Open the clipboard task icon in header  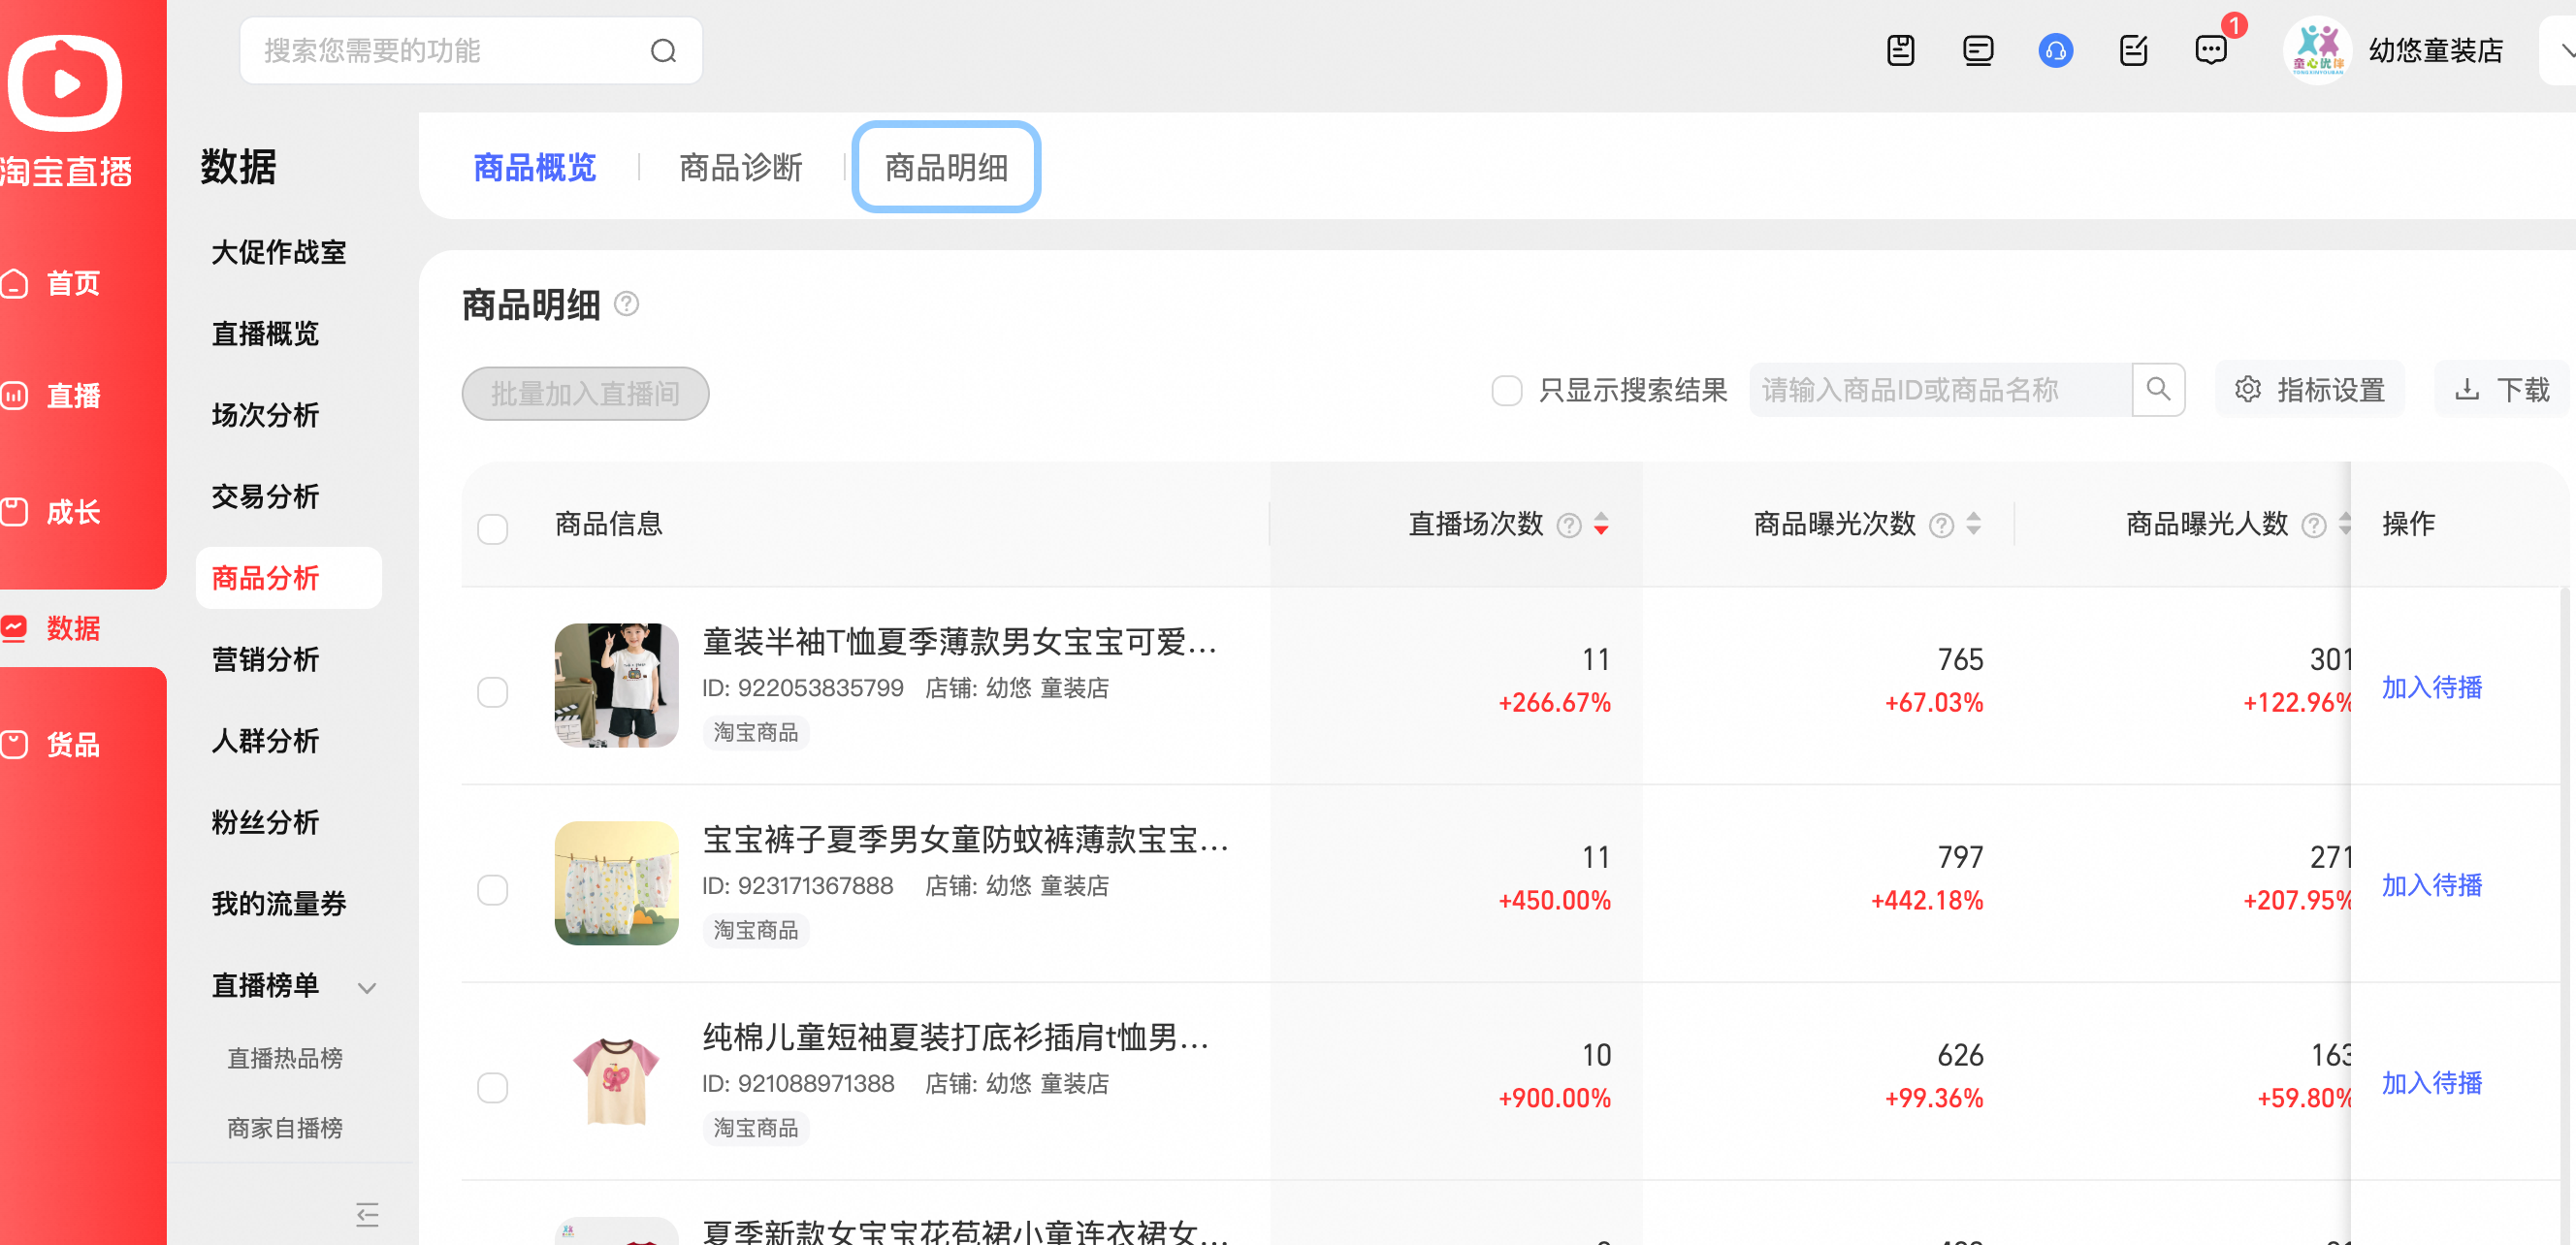click(x=1900, y=50)
